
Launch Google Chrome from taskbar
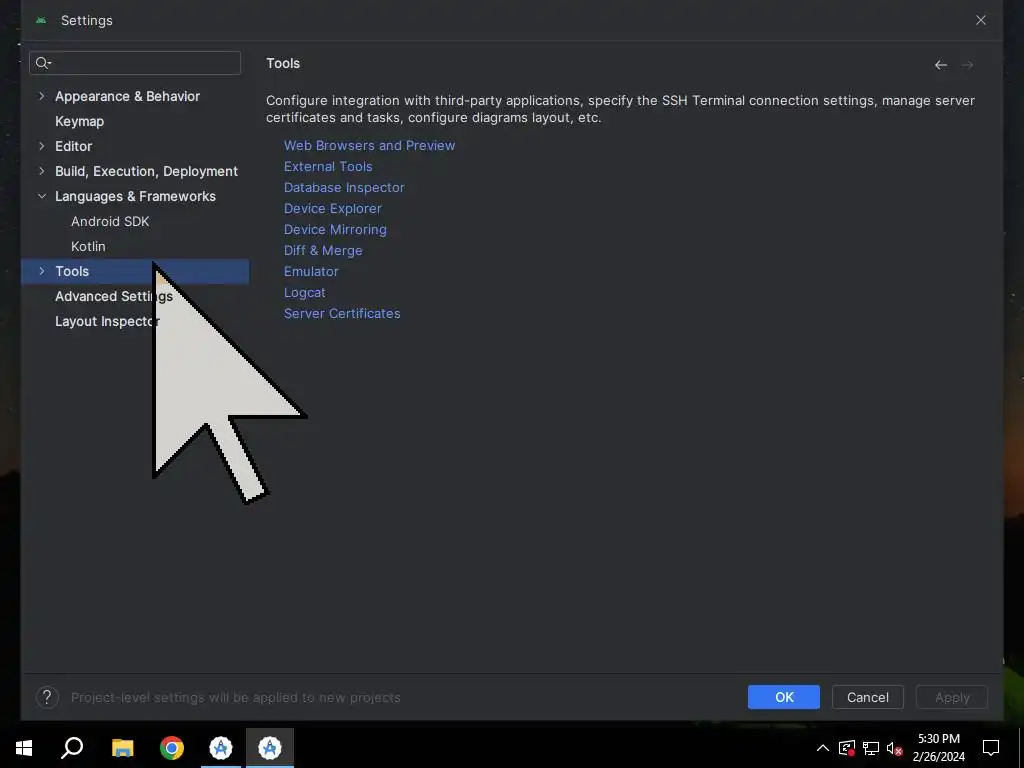[x=172, y=748]
